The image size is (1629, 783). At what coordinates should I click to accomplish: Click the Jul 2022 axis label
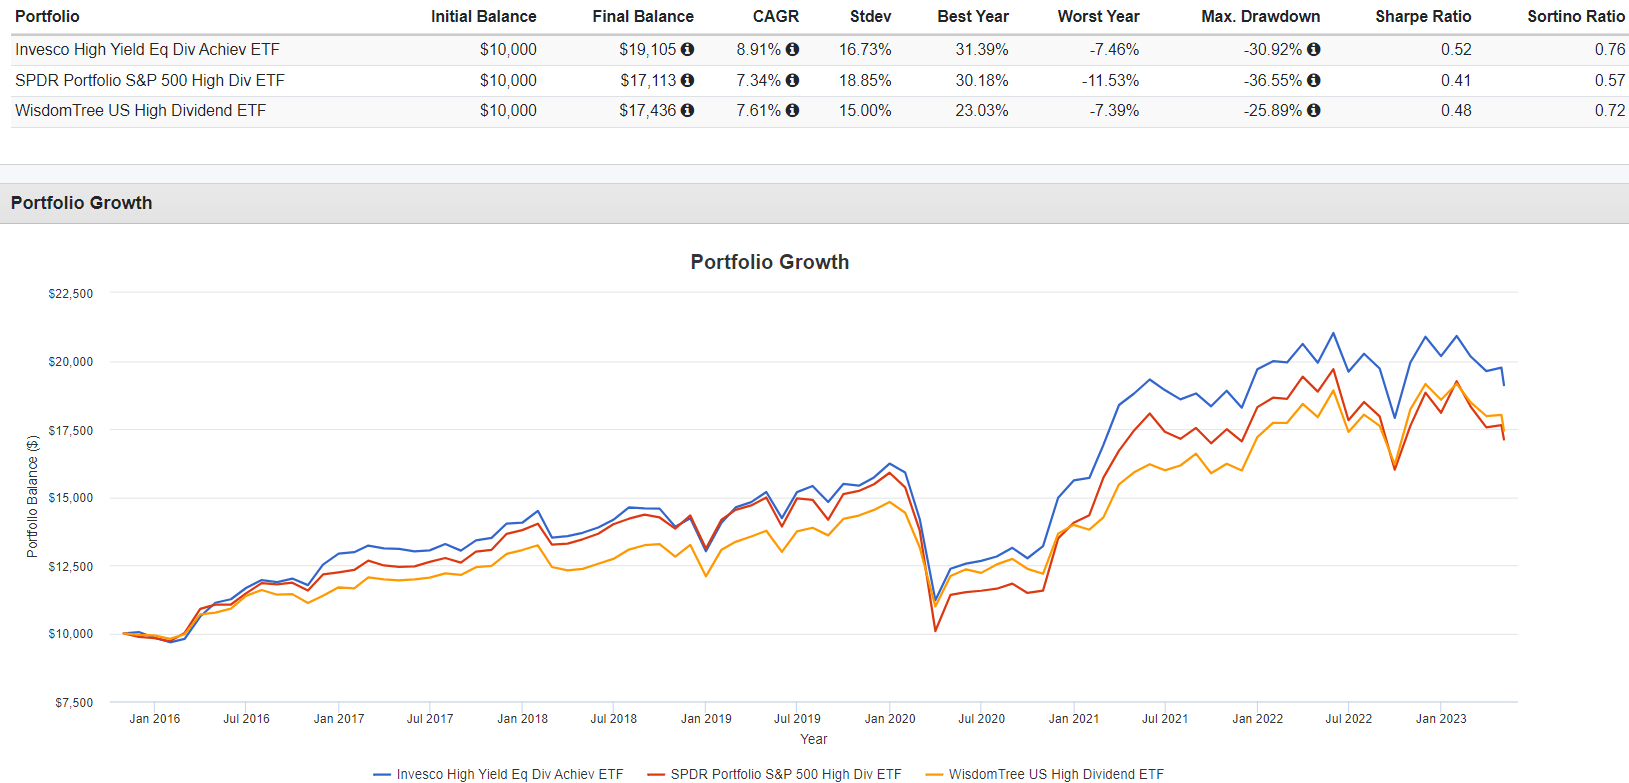click(1349, 718)
